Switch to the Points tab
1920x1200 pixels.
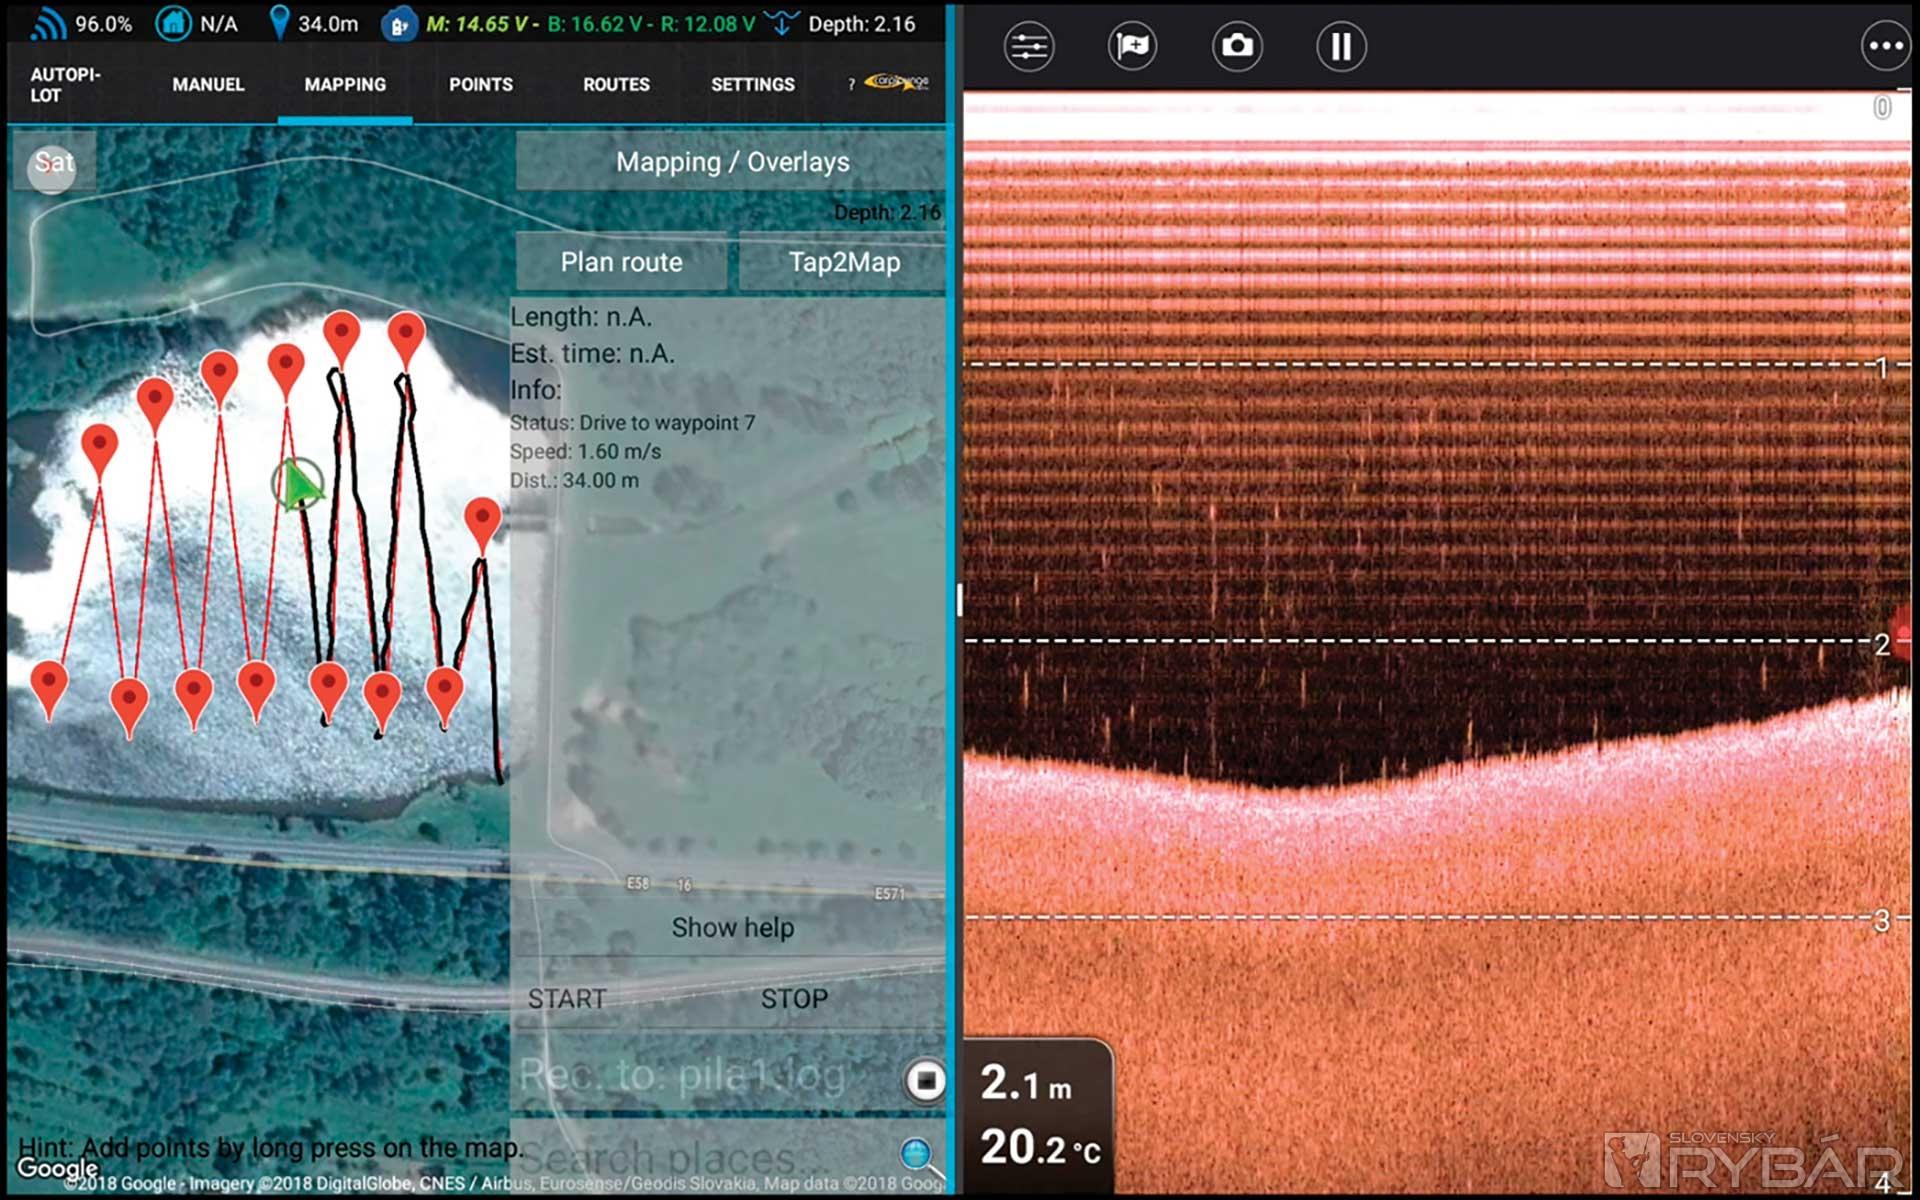pos(480,85)
